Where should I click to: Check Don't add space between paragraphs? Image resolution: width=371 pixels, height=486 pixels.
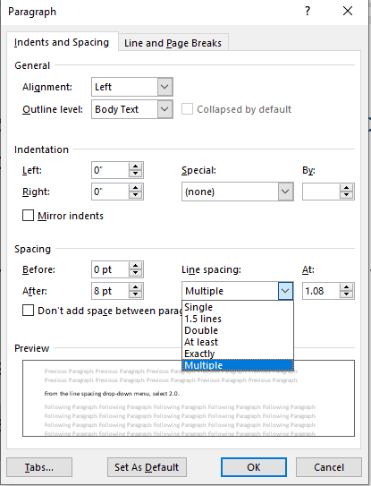[28, 310]
